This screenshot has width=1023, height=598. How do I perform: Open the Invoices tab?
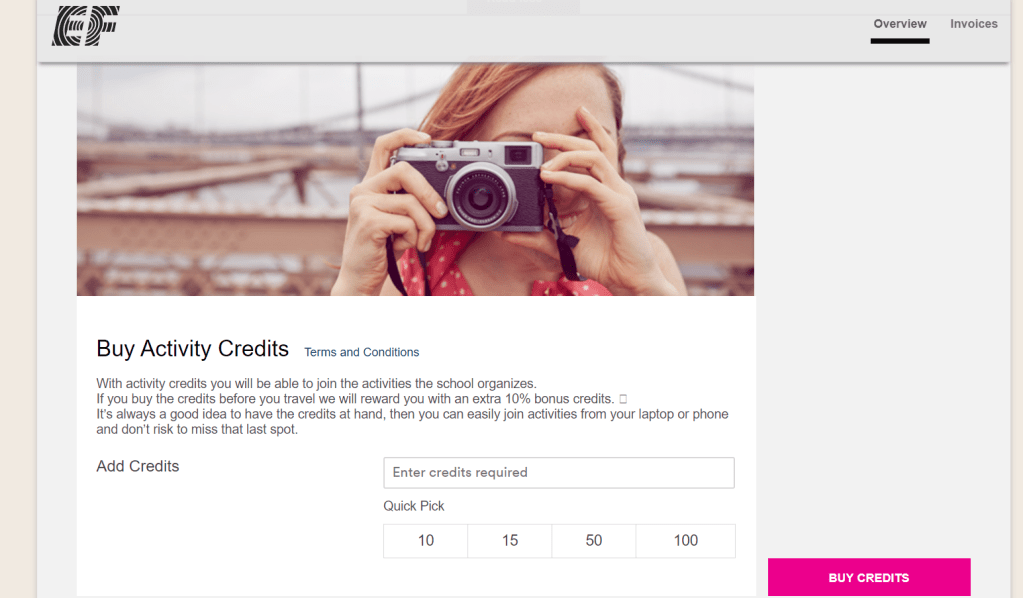coord(973,24)
